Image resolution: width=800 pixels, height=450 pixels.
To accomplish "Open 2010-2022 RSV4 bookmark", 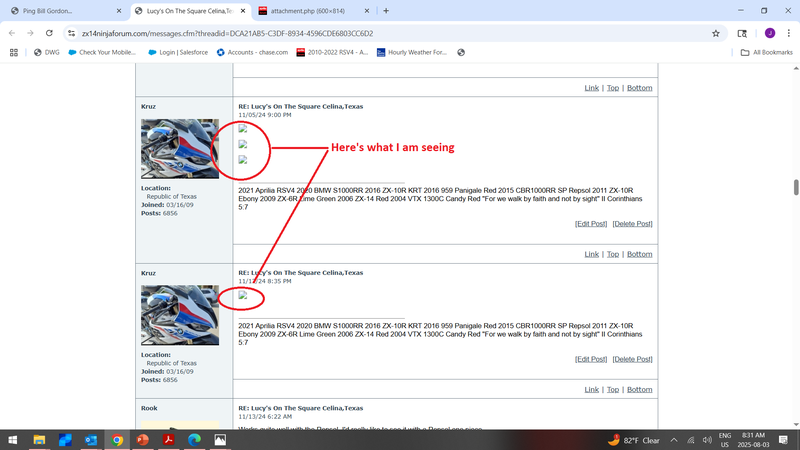I will coord(332,52).
